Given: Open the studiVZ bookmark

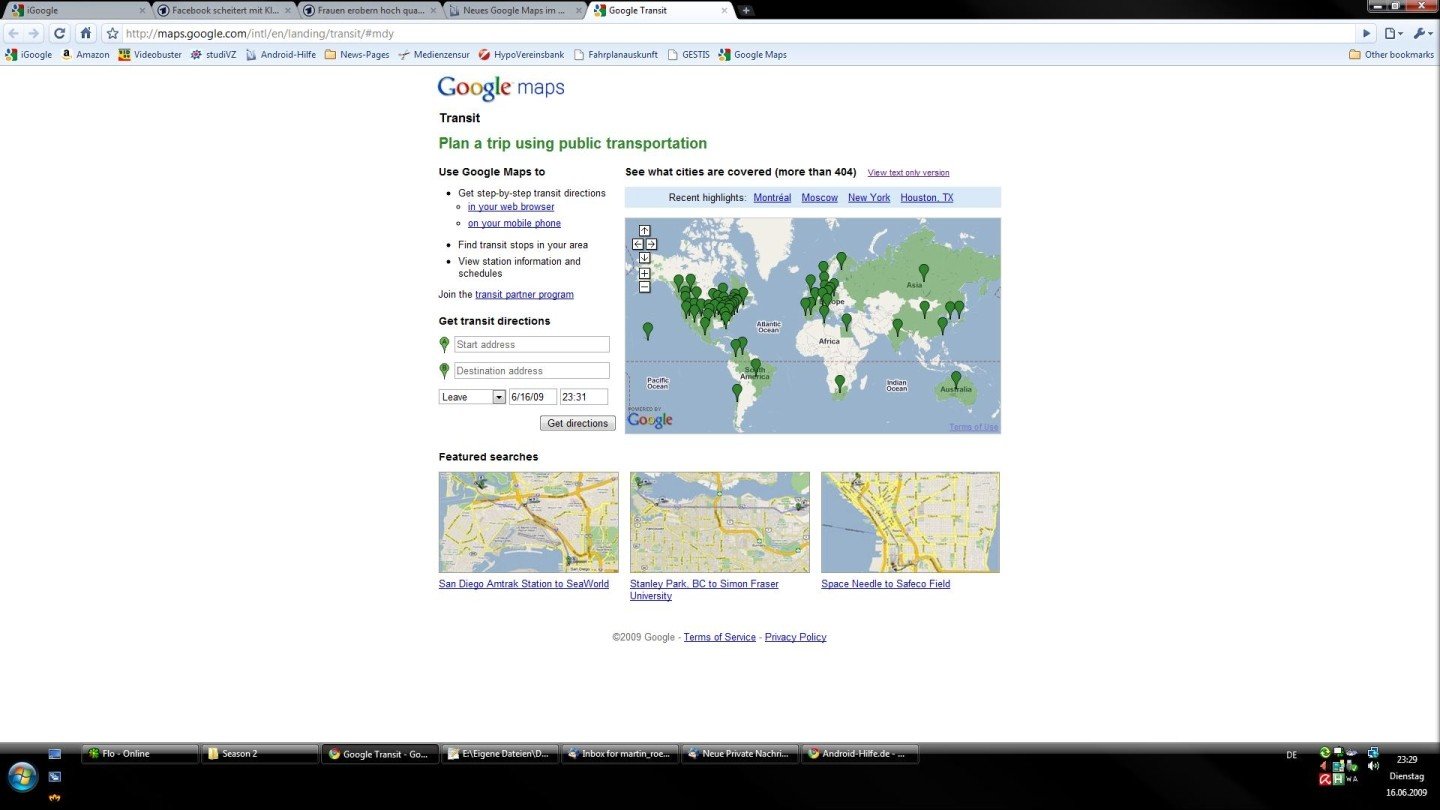Looking at the screenshot, I should (213, 55).
